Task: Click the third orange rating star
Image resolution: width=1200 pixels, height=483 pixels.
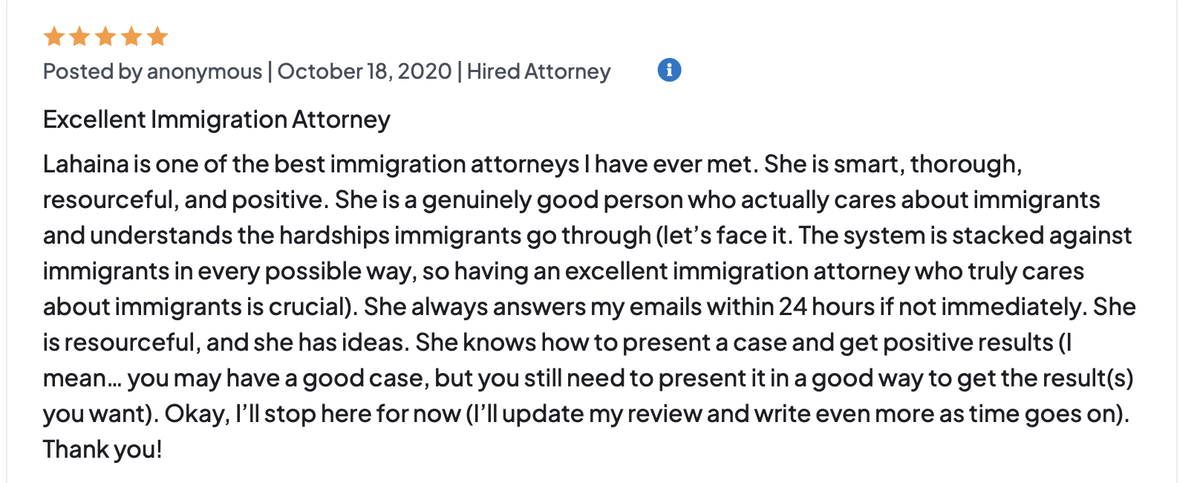Action: point(106,37)
